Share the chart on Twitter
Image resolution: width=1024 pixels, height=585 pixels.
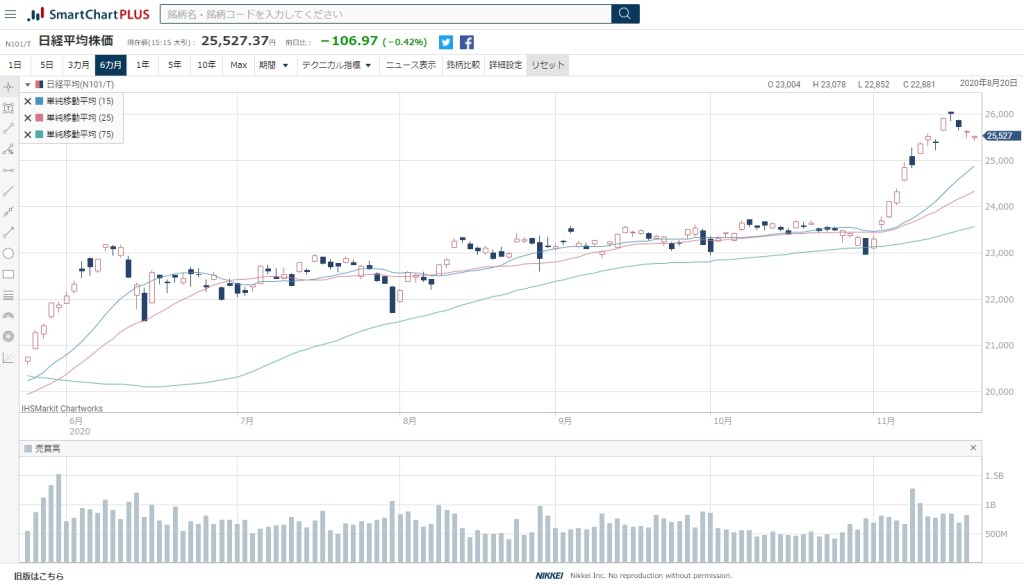point(446,42)
